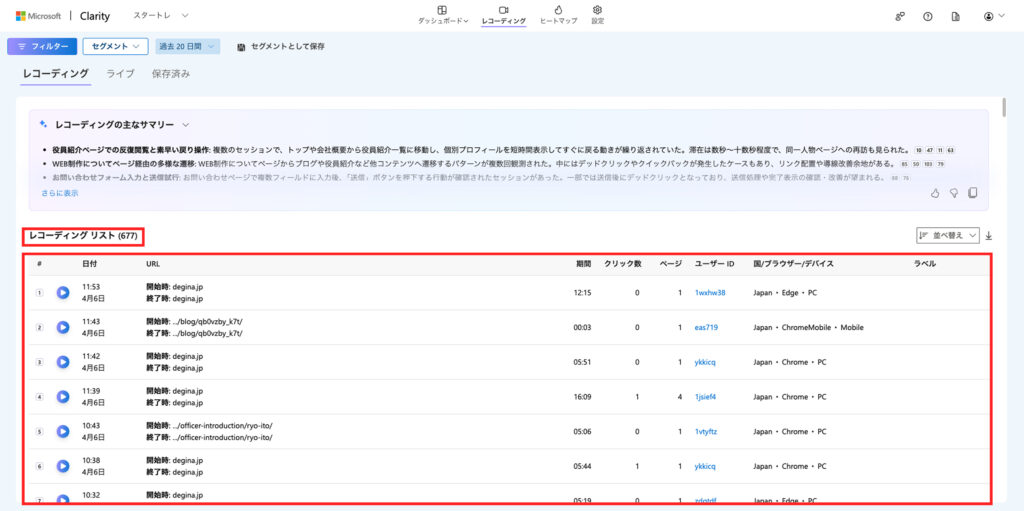
Task: Open the Settings gear in top navigation
Action: click(x=597, y=14)
